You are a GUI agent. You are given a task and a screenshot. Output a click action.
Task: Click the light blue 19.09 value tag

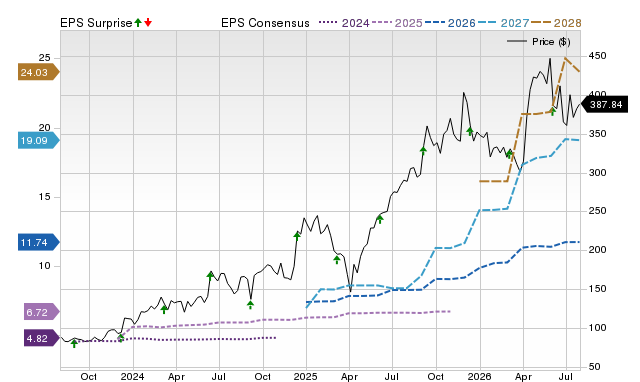[38, 140]
